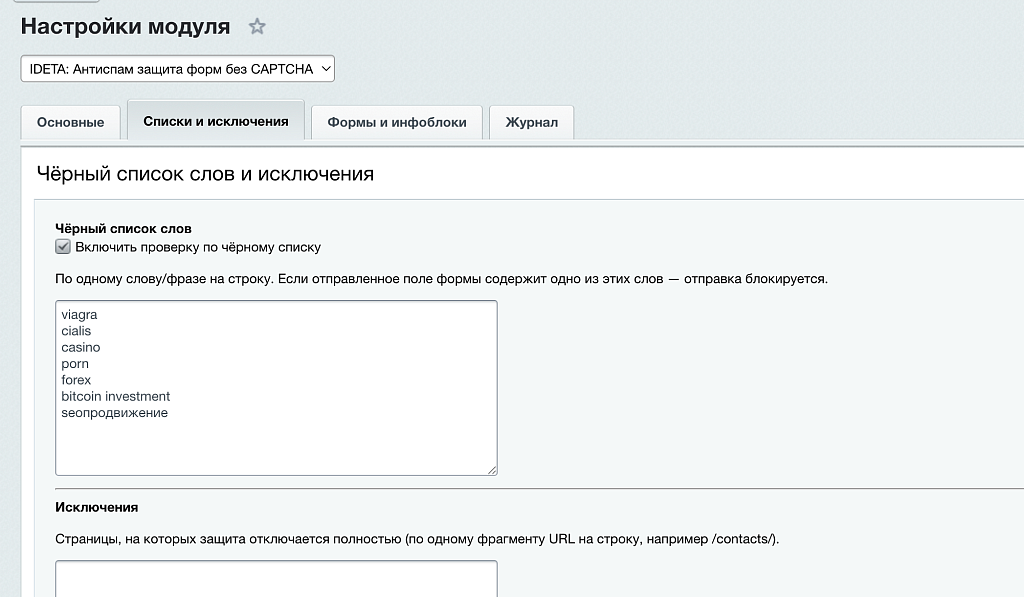Click the blacklist words textarea
Viewport: 1024px width, 597px height.
(x=276, y=388)
